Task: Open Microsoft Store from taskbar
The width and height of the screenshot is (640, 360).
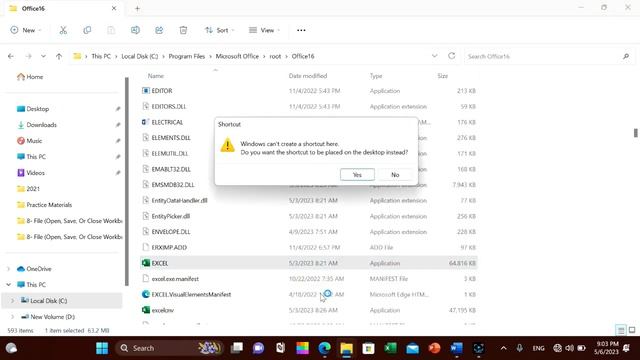Action: (x=369, y=348)
